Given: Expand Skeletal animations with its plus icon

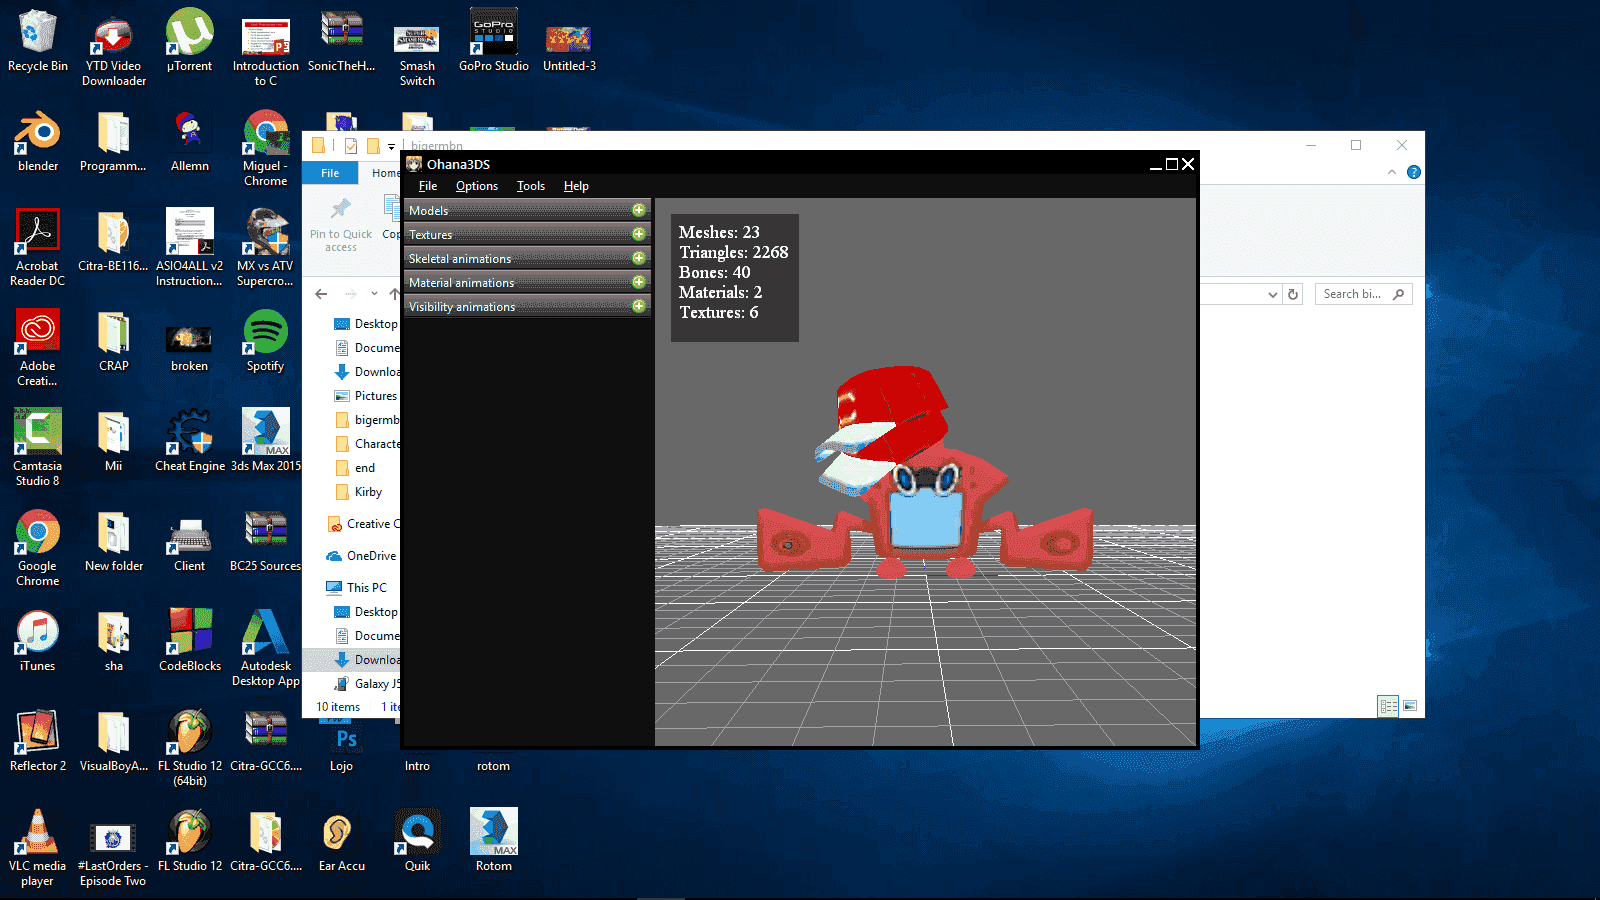Looking at the screenshot, I should 638,258.
